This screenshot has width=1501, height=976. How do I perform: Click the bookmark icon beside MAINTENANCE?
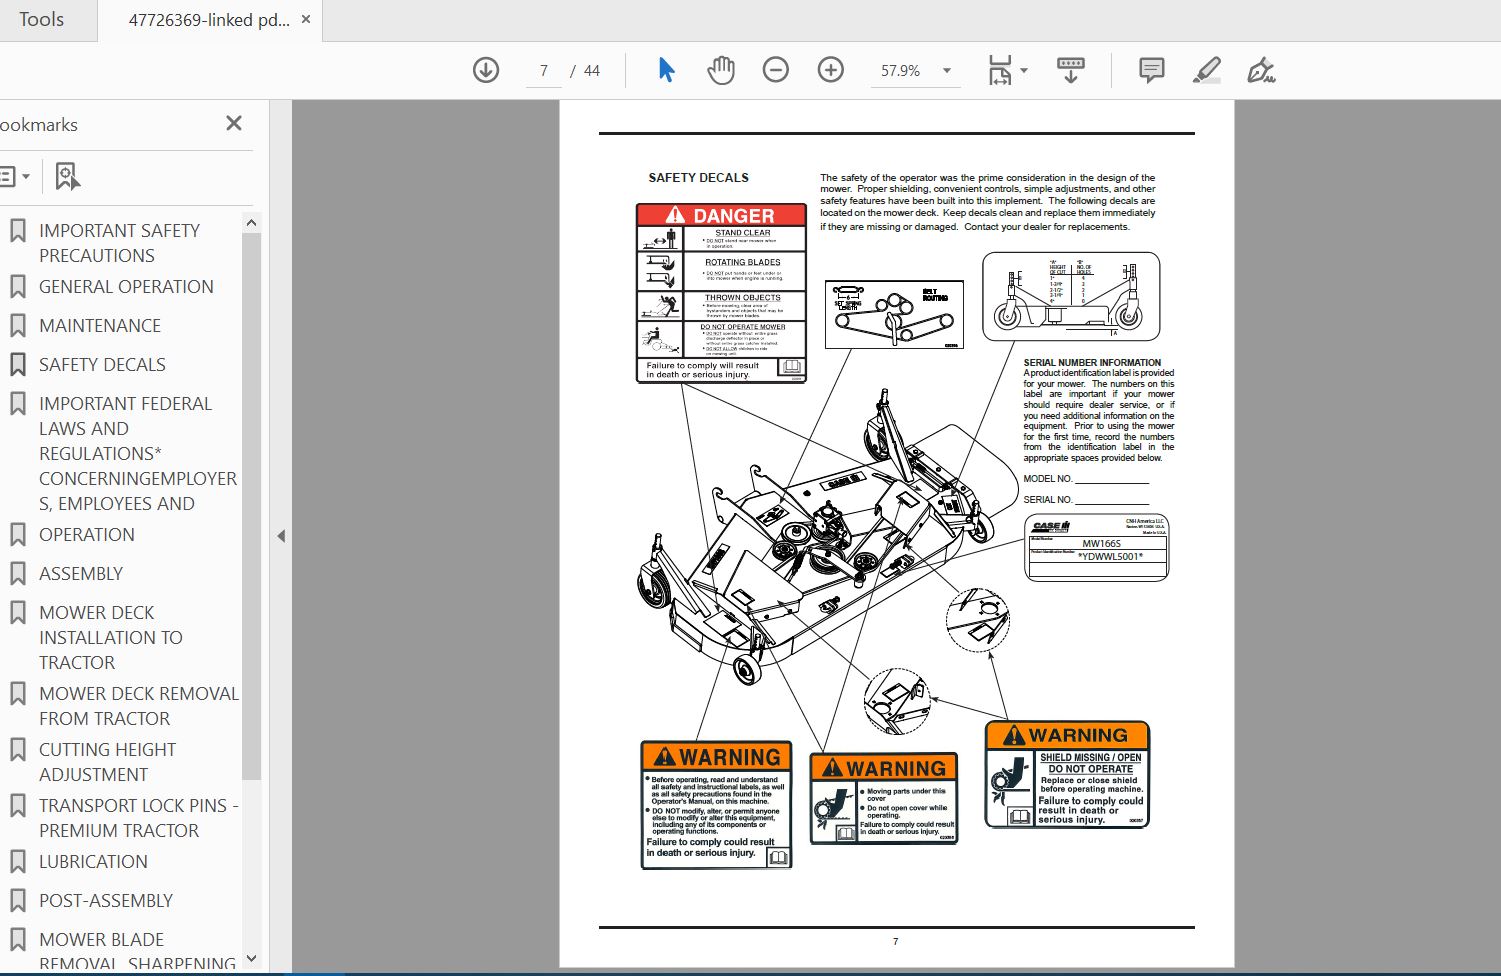point(17,326)
